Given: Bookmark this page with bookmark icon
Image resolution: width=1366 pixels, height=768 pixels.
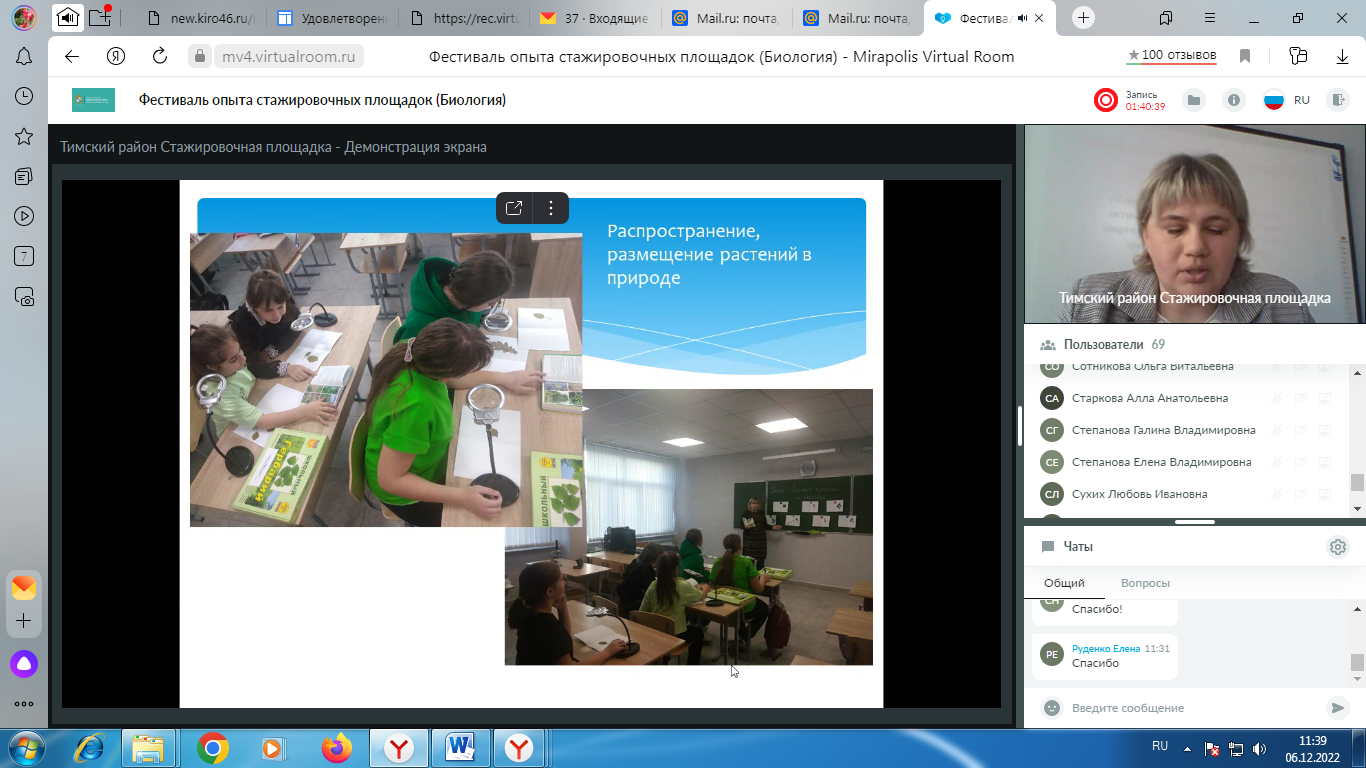Looking at the screenshot, I should point(1245,56).
